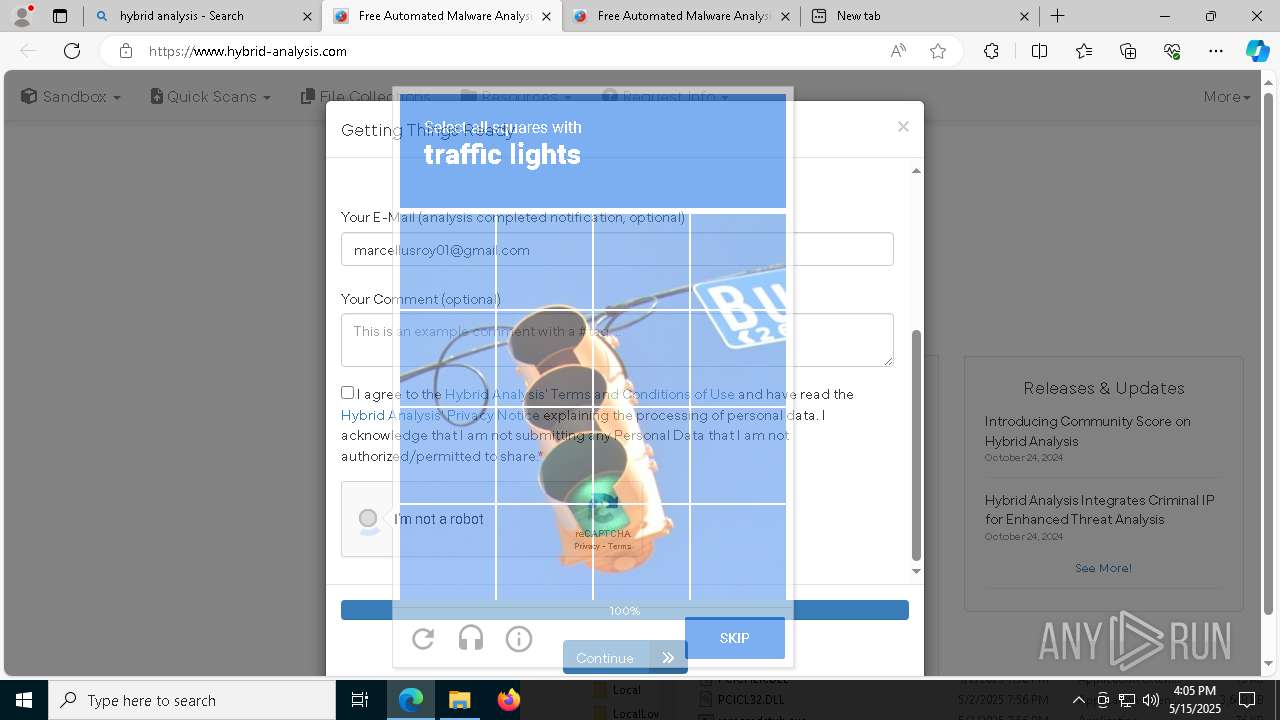Add page to favorites star
1280x720 pixels.
click(x=938, y=51)
